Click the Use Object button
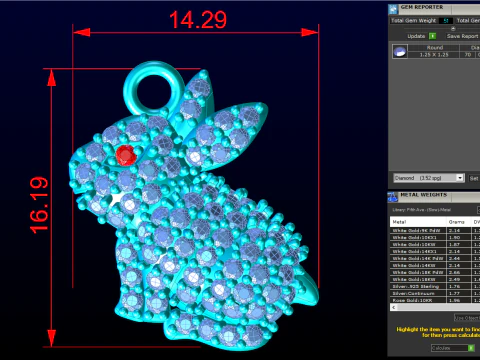 [467, 318]
